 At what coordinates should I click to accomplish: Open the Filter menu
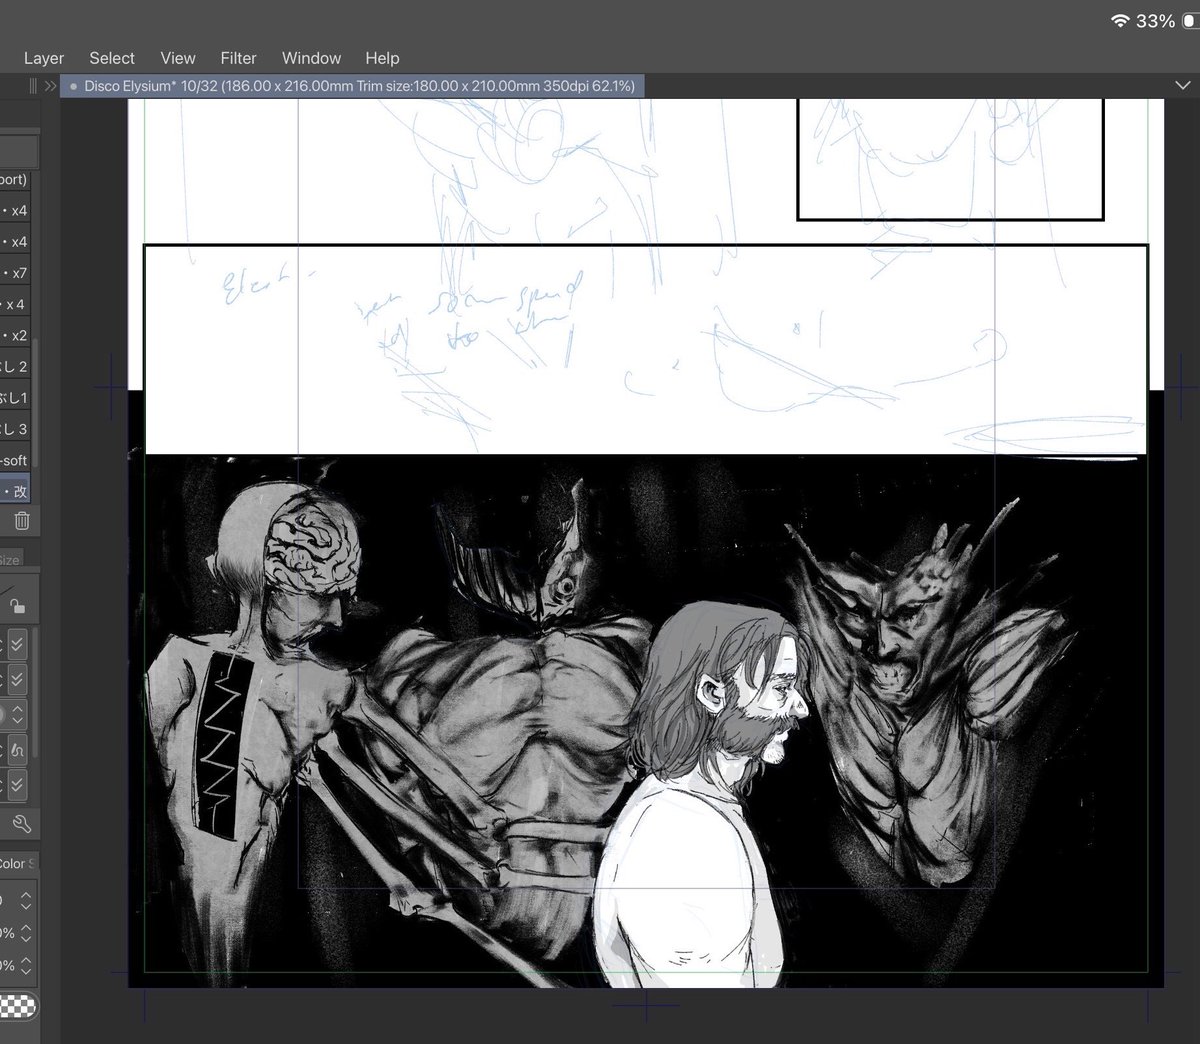tap(239, 58)
